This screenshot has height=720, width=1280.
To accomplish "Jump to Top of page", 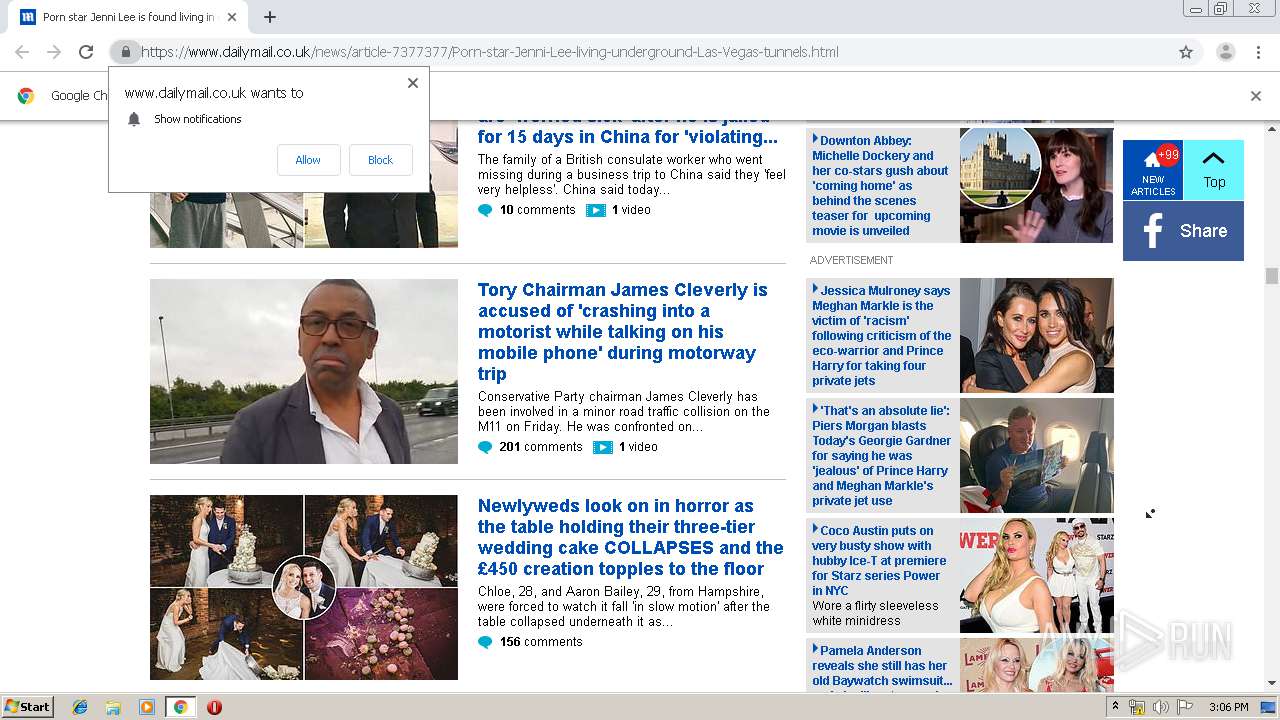I will click(x=1214, y=170).
